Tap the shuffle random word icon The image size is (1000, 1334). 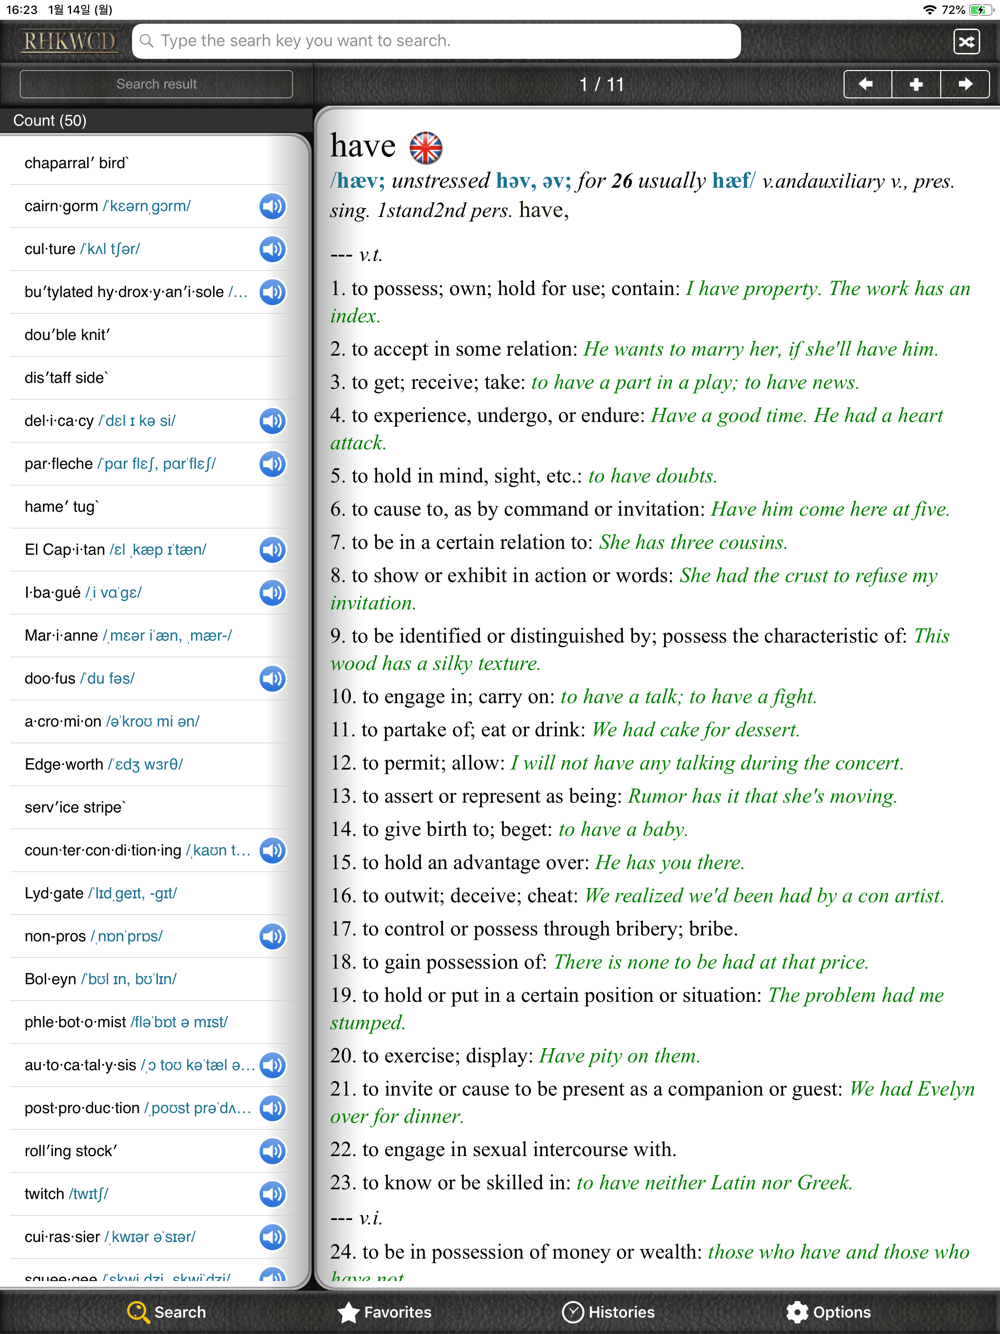coord(966,41)
